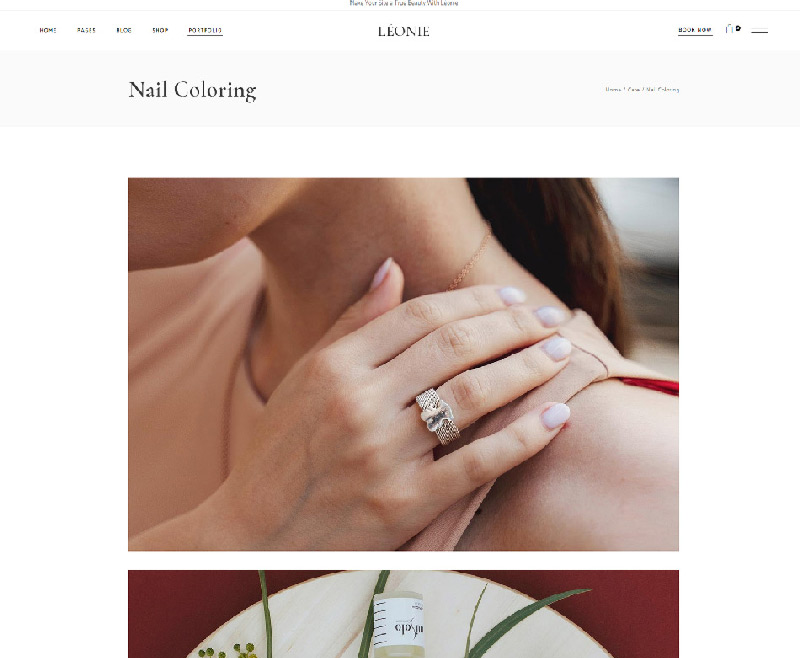Click the Nail Coloring breadcrumb item
Viewport: 800px width, 658px height.
click(662, 89)
